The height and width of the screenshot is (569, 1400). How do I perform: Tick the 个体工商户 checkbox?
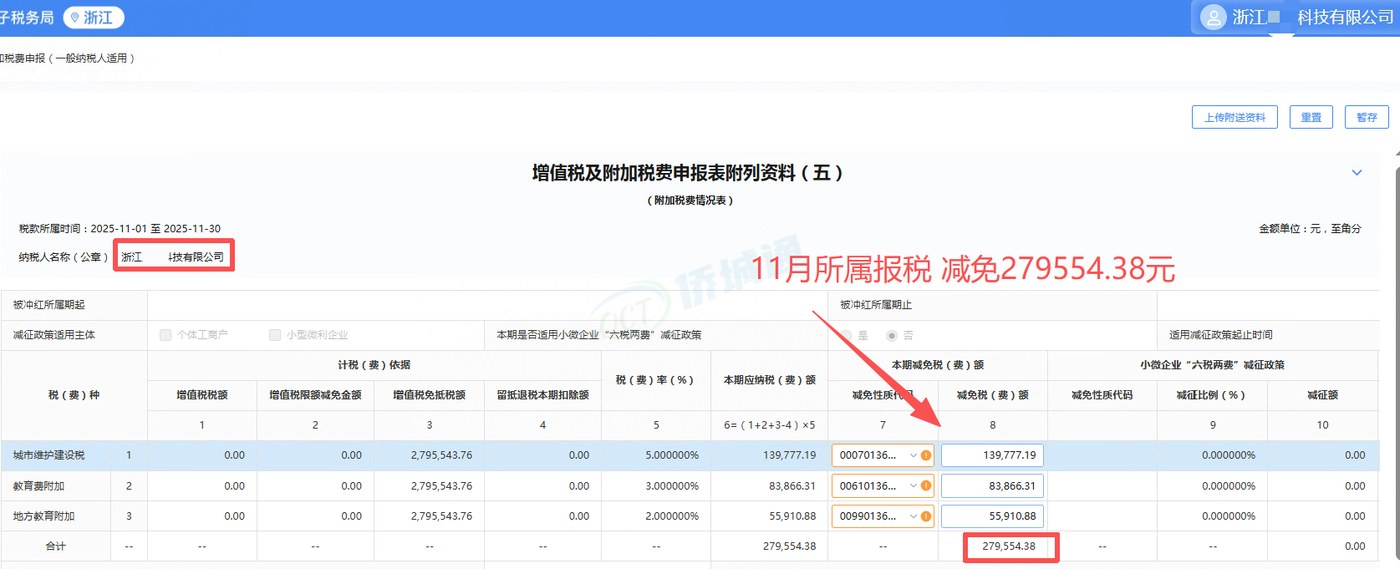click(165, 335)
